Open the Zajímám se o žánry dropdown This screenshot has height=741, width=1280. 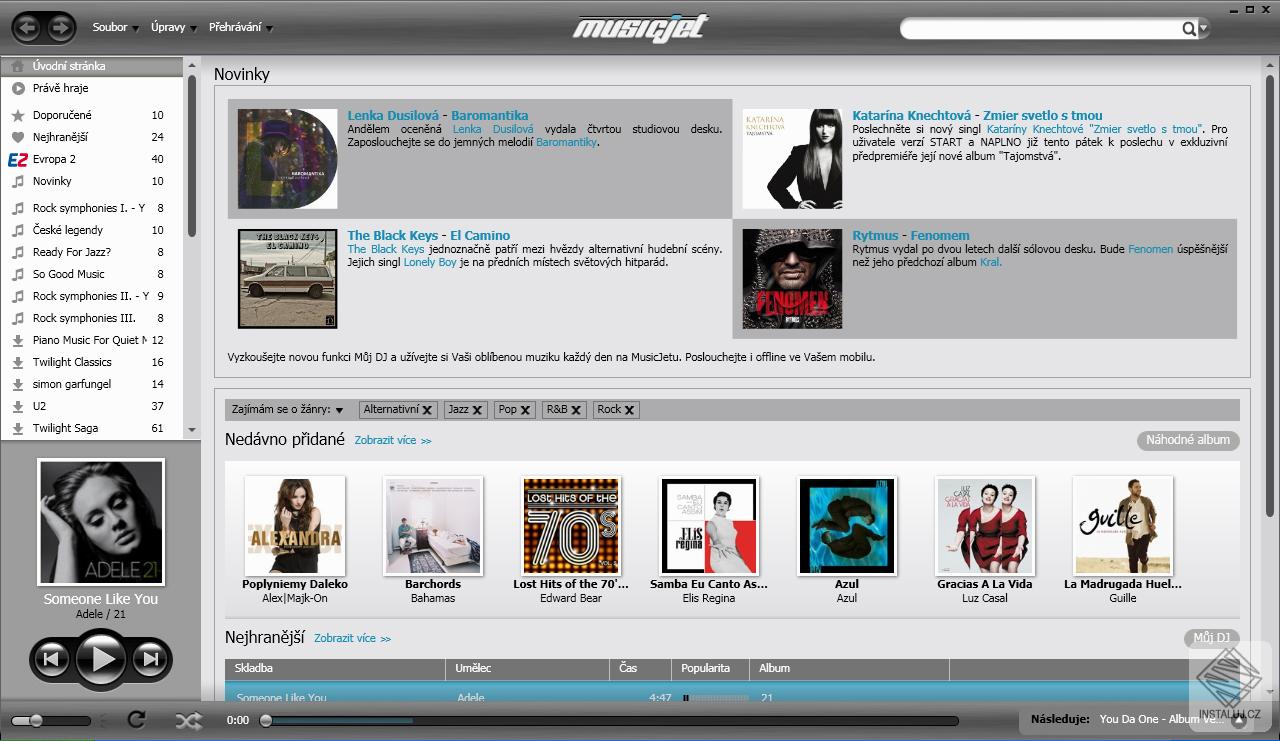pyautogui.click(x=339, y=409)
